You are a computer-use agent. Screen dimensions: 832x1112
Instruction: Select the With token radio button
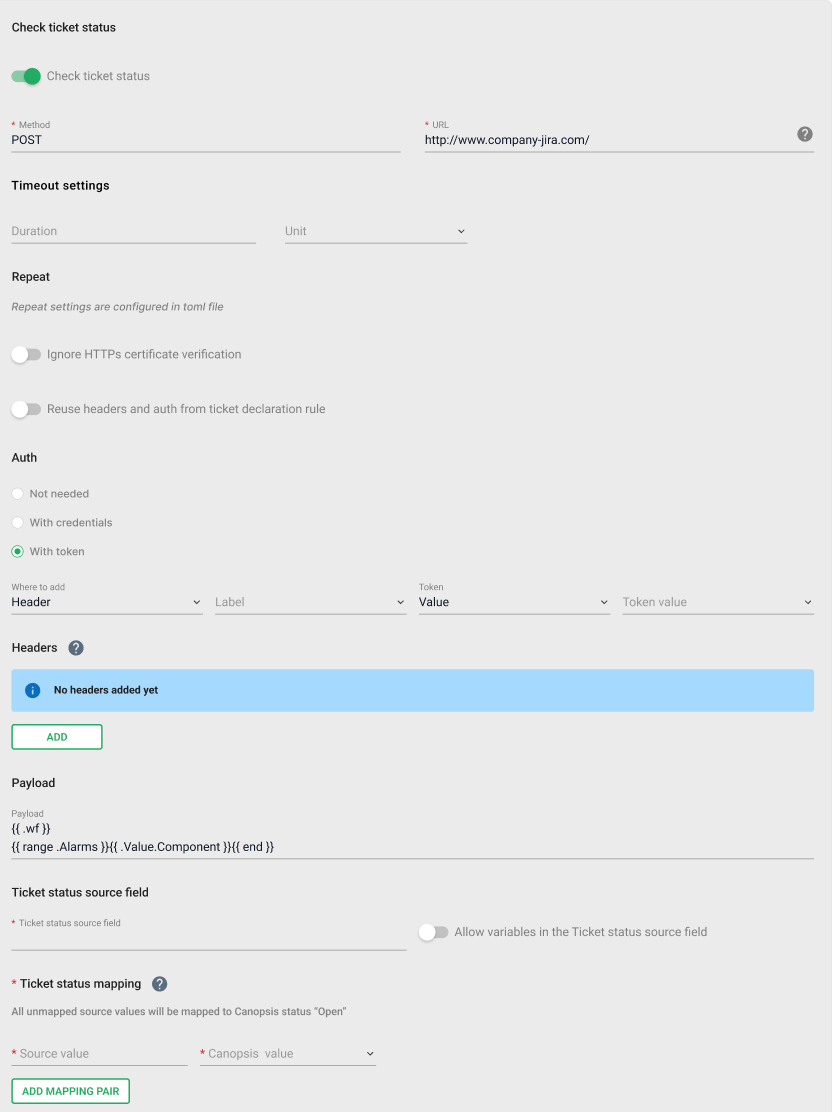click(16, 551)
